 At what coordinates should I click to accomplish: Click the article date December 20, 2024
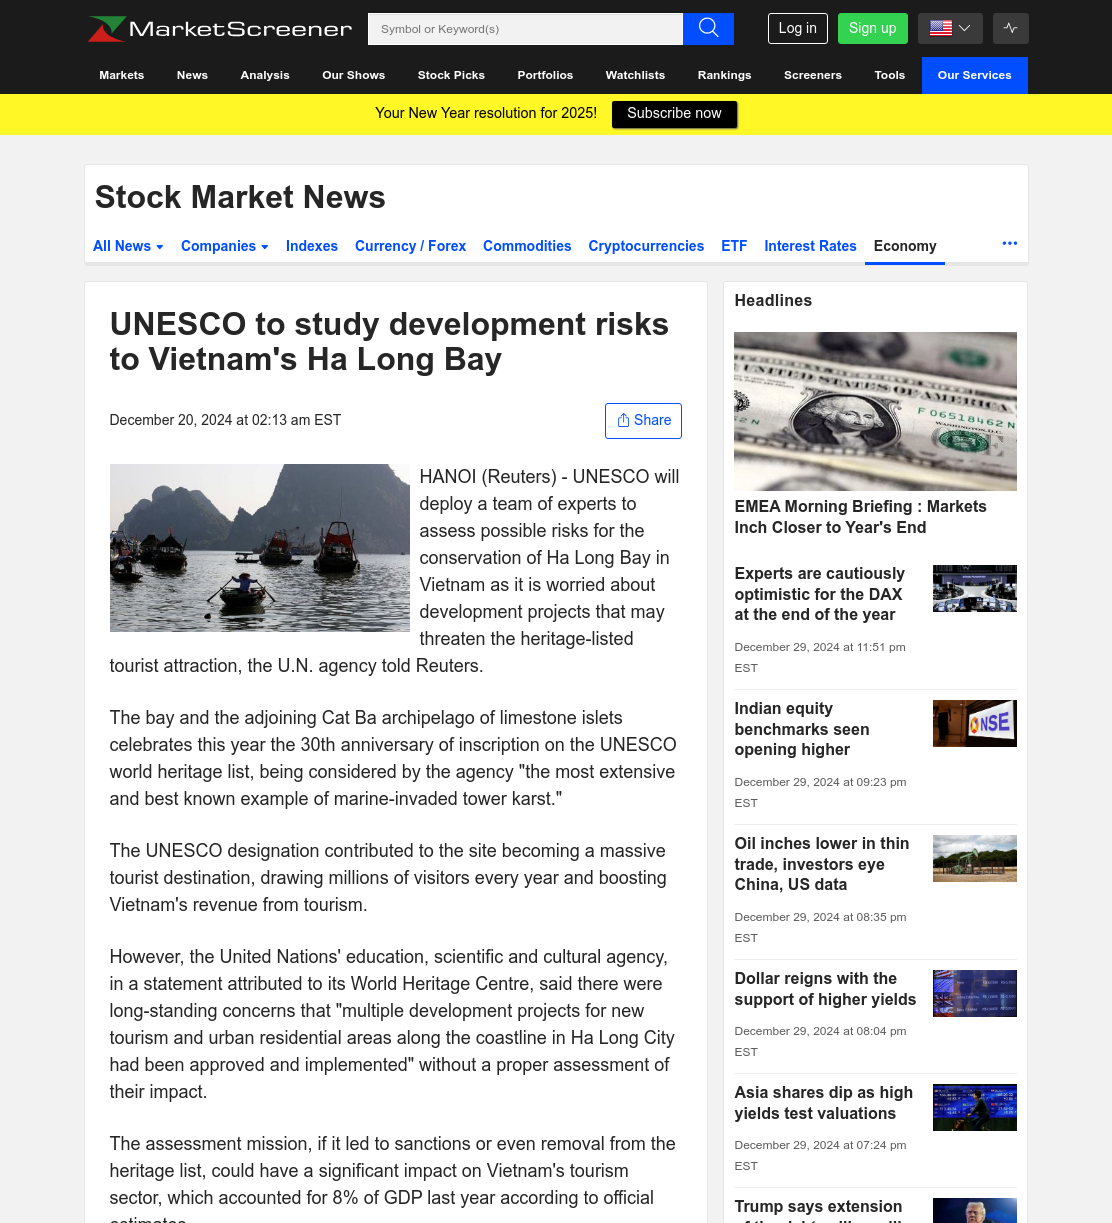(225, 420)
